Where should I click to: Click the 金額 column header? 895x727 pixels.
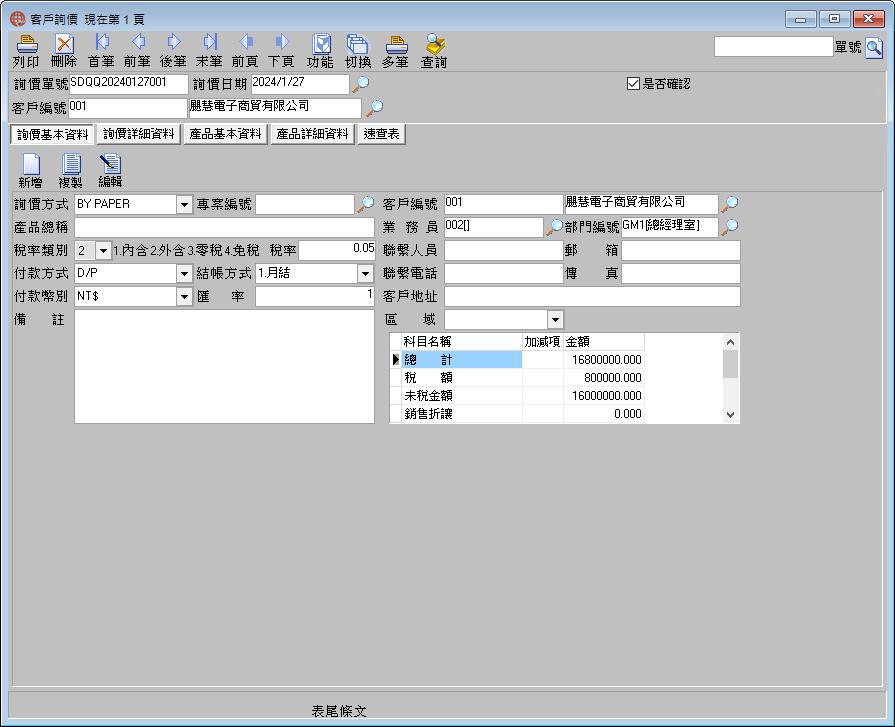pyautogui.click(x=603, y=342)
